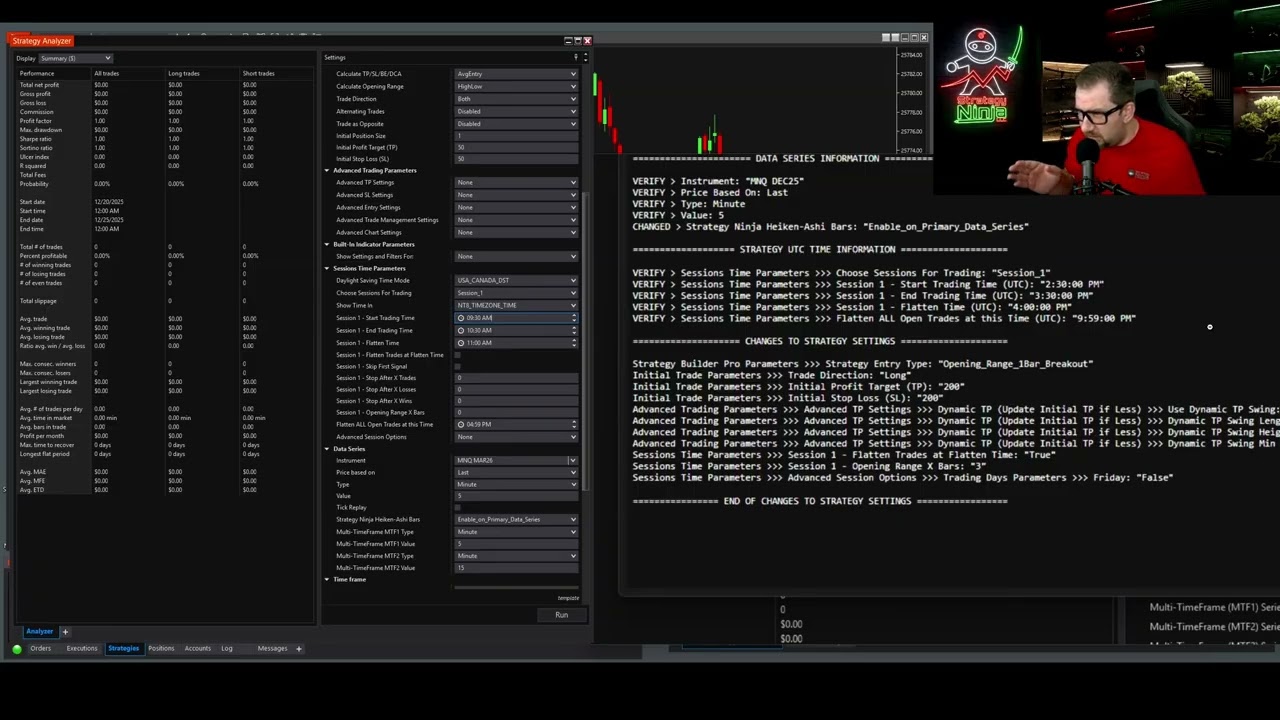Open the Price based on dropdown
Screen dimensions: 1280x720
516,472
